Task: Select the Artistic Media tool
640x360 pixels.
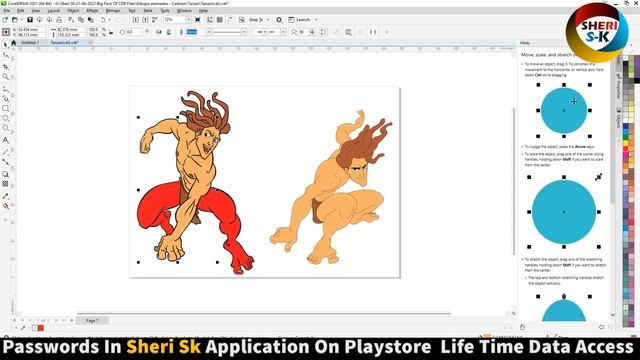Action: point(5,98)
